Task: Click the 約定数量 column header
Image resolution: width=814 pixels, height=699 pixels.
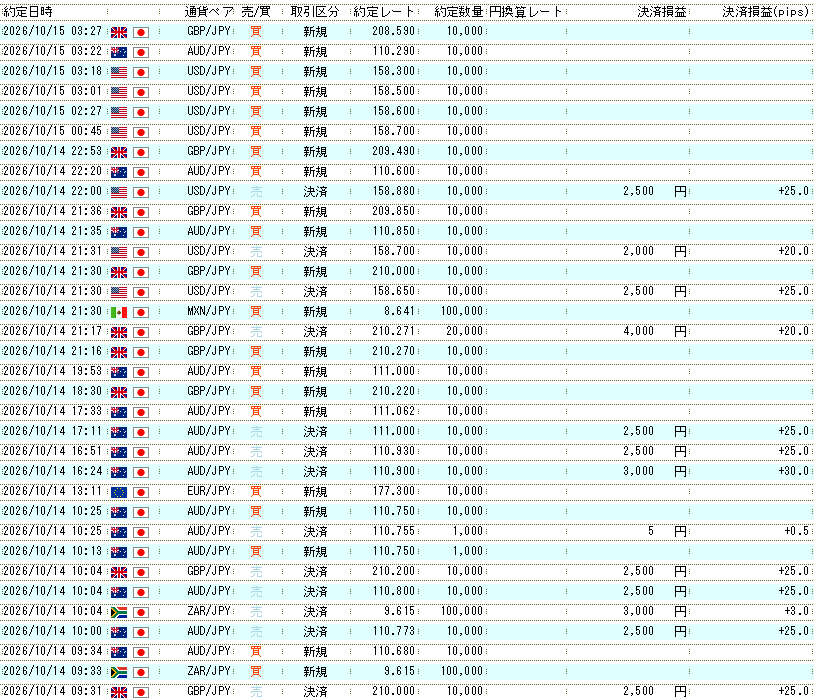Action: (458, 11)
